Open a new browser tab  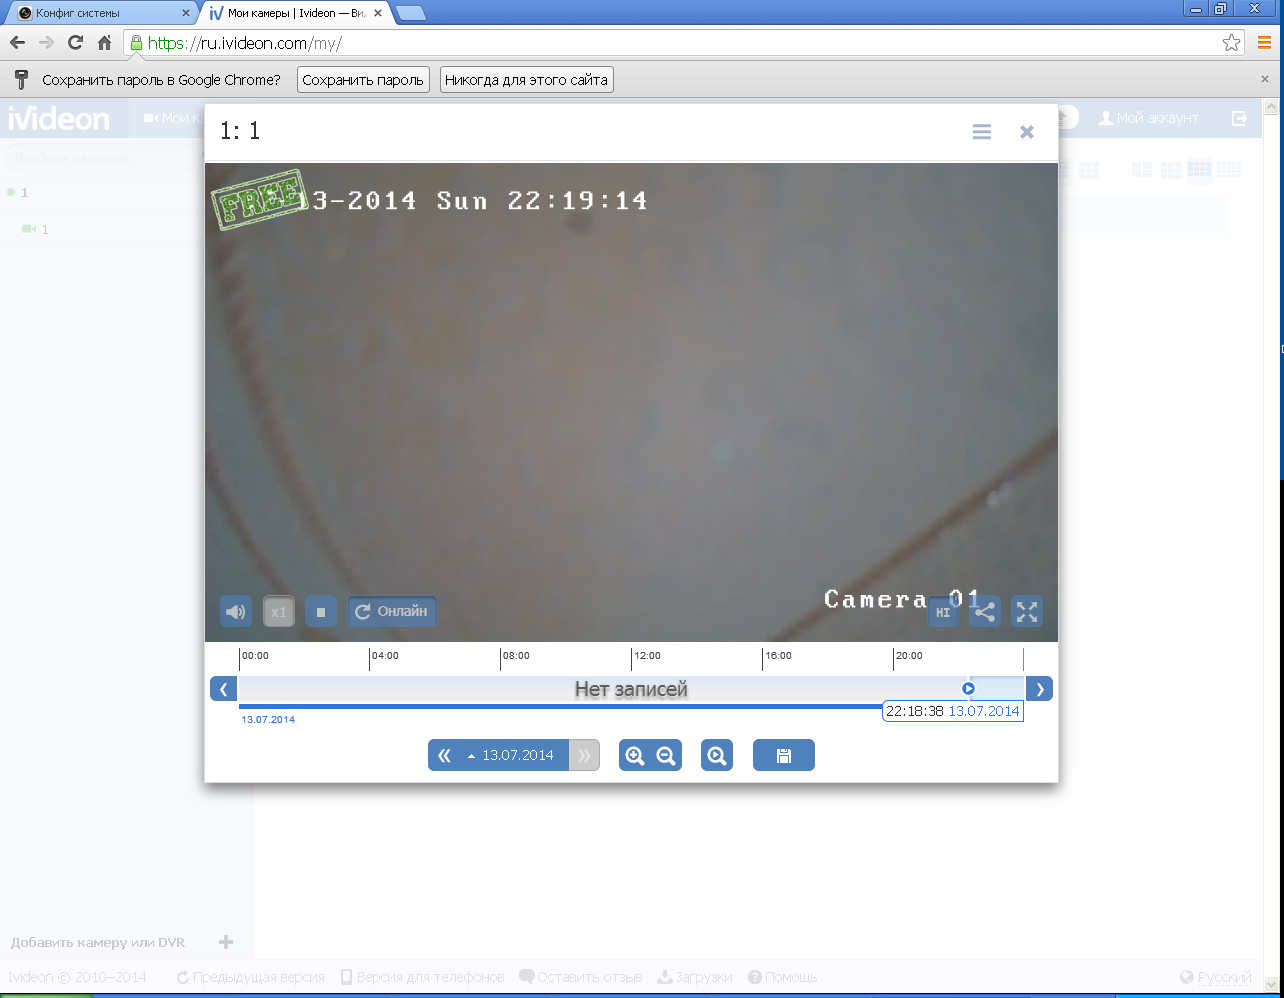pyautogui.click(x=411, y=13)
